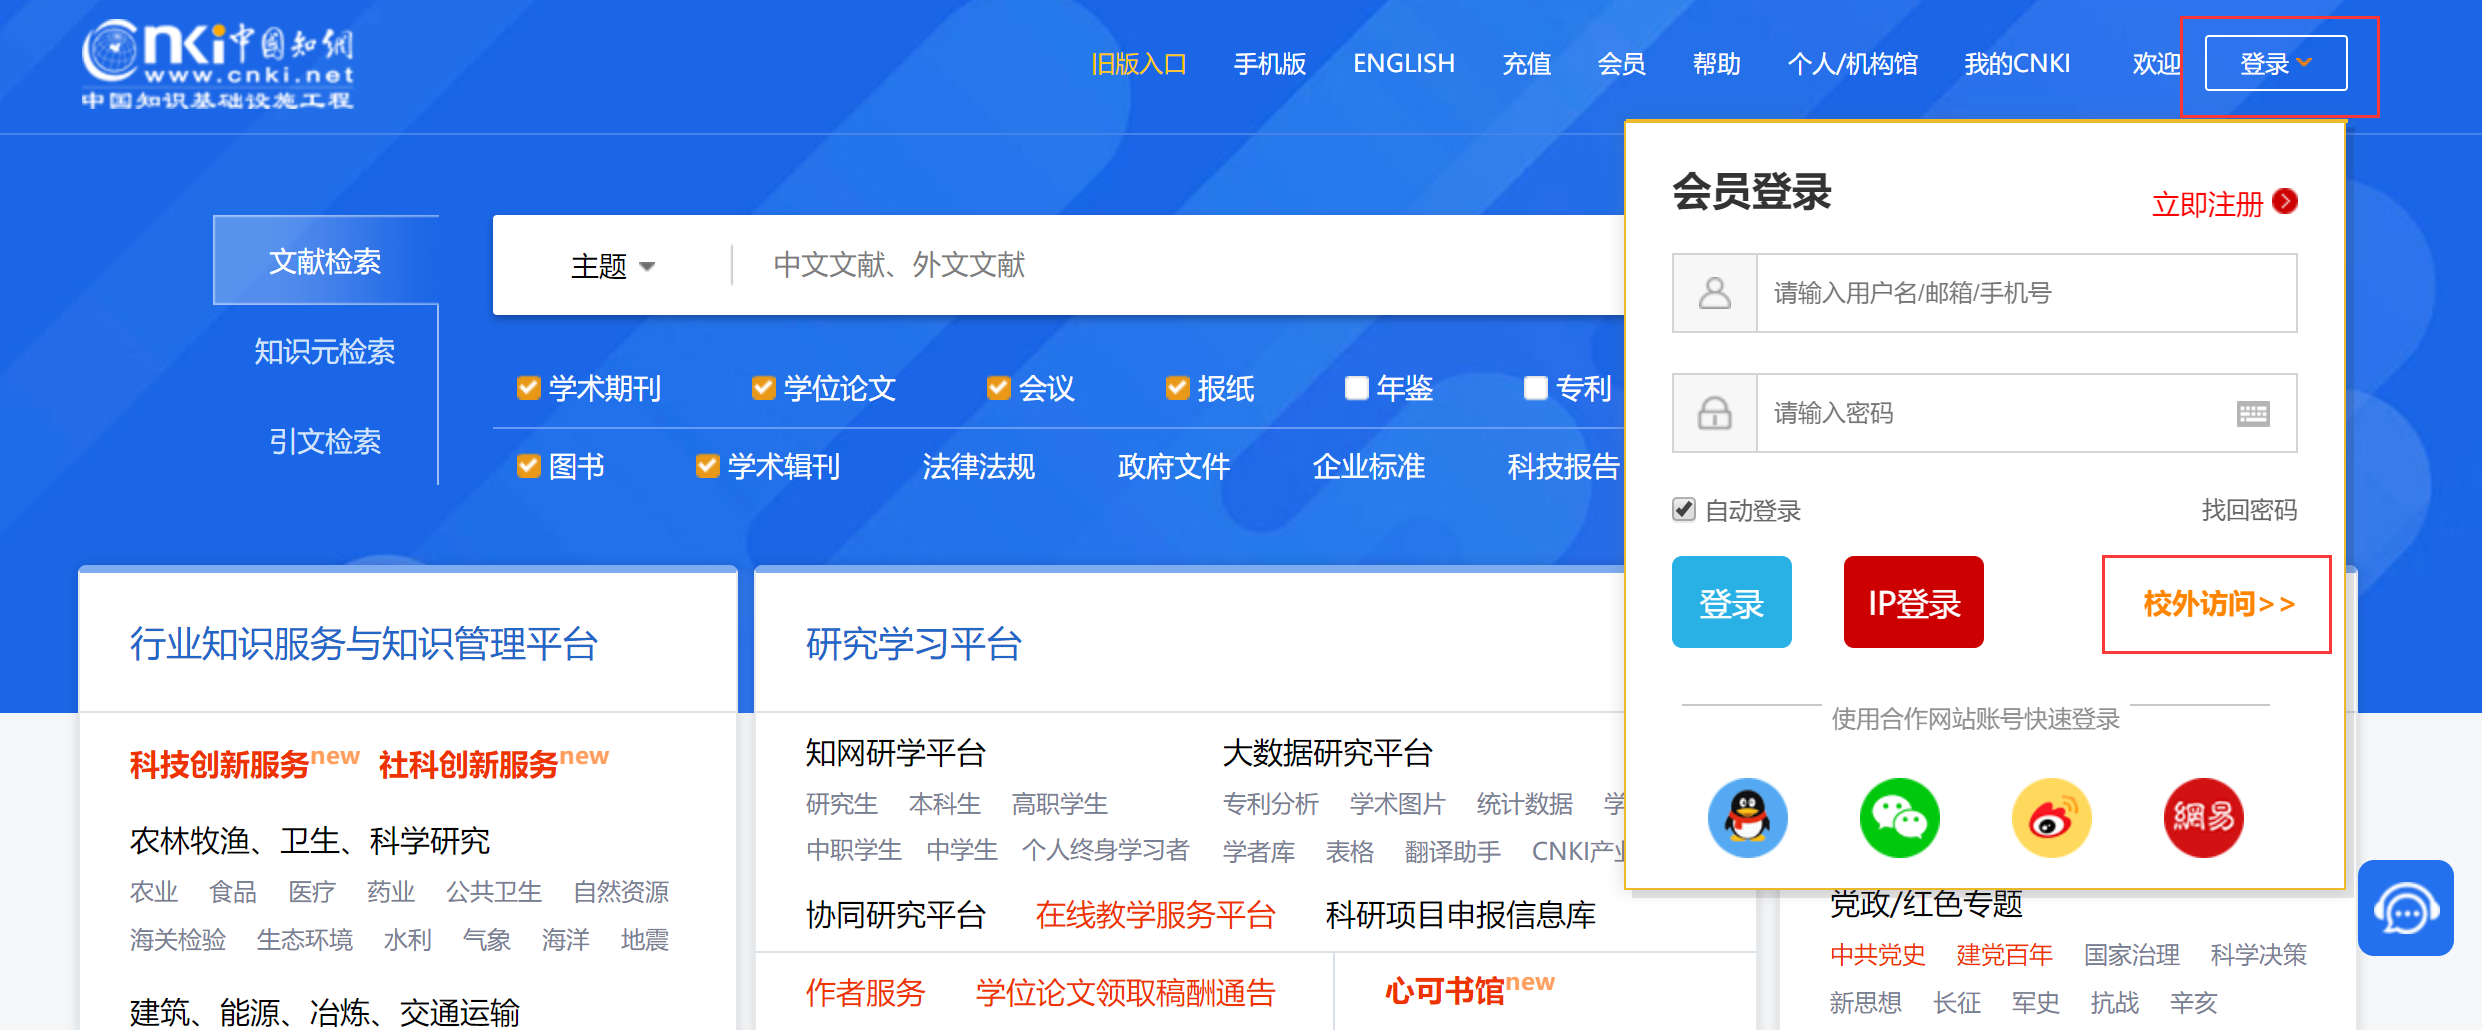
Task: Open the blue customer service chat icon
Action: point(2405,909)
